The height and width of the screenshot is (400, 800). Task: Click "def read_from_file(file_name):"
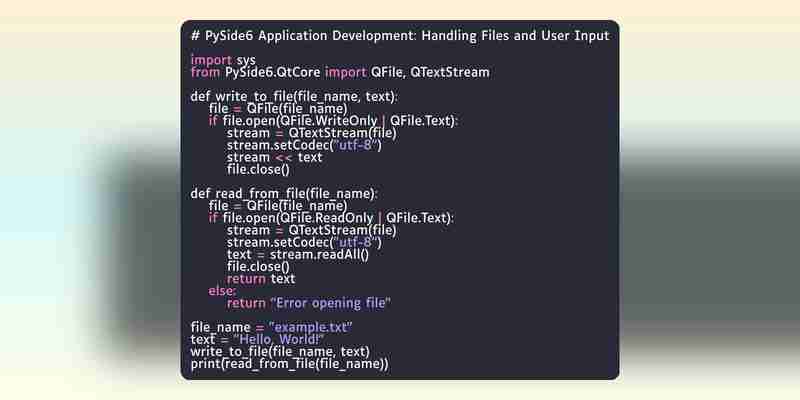point(284,194)
